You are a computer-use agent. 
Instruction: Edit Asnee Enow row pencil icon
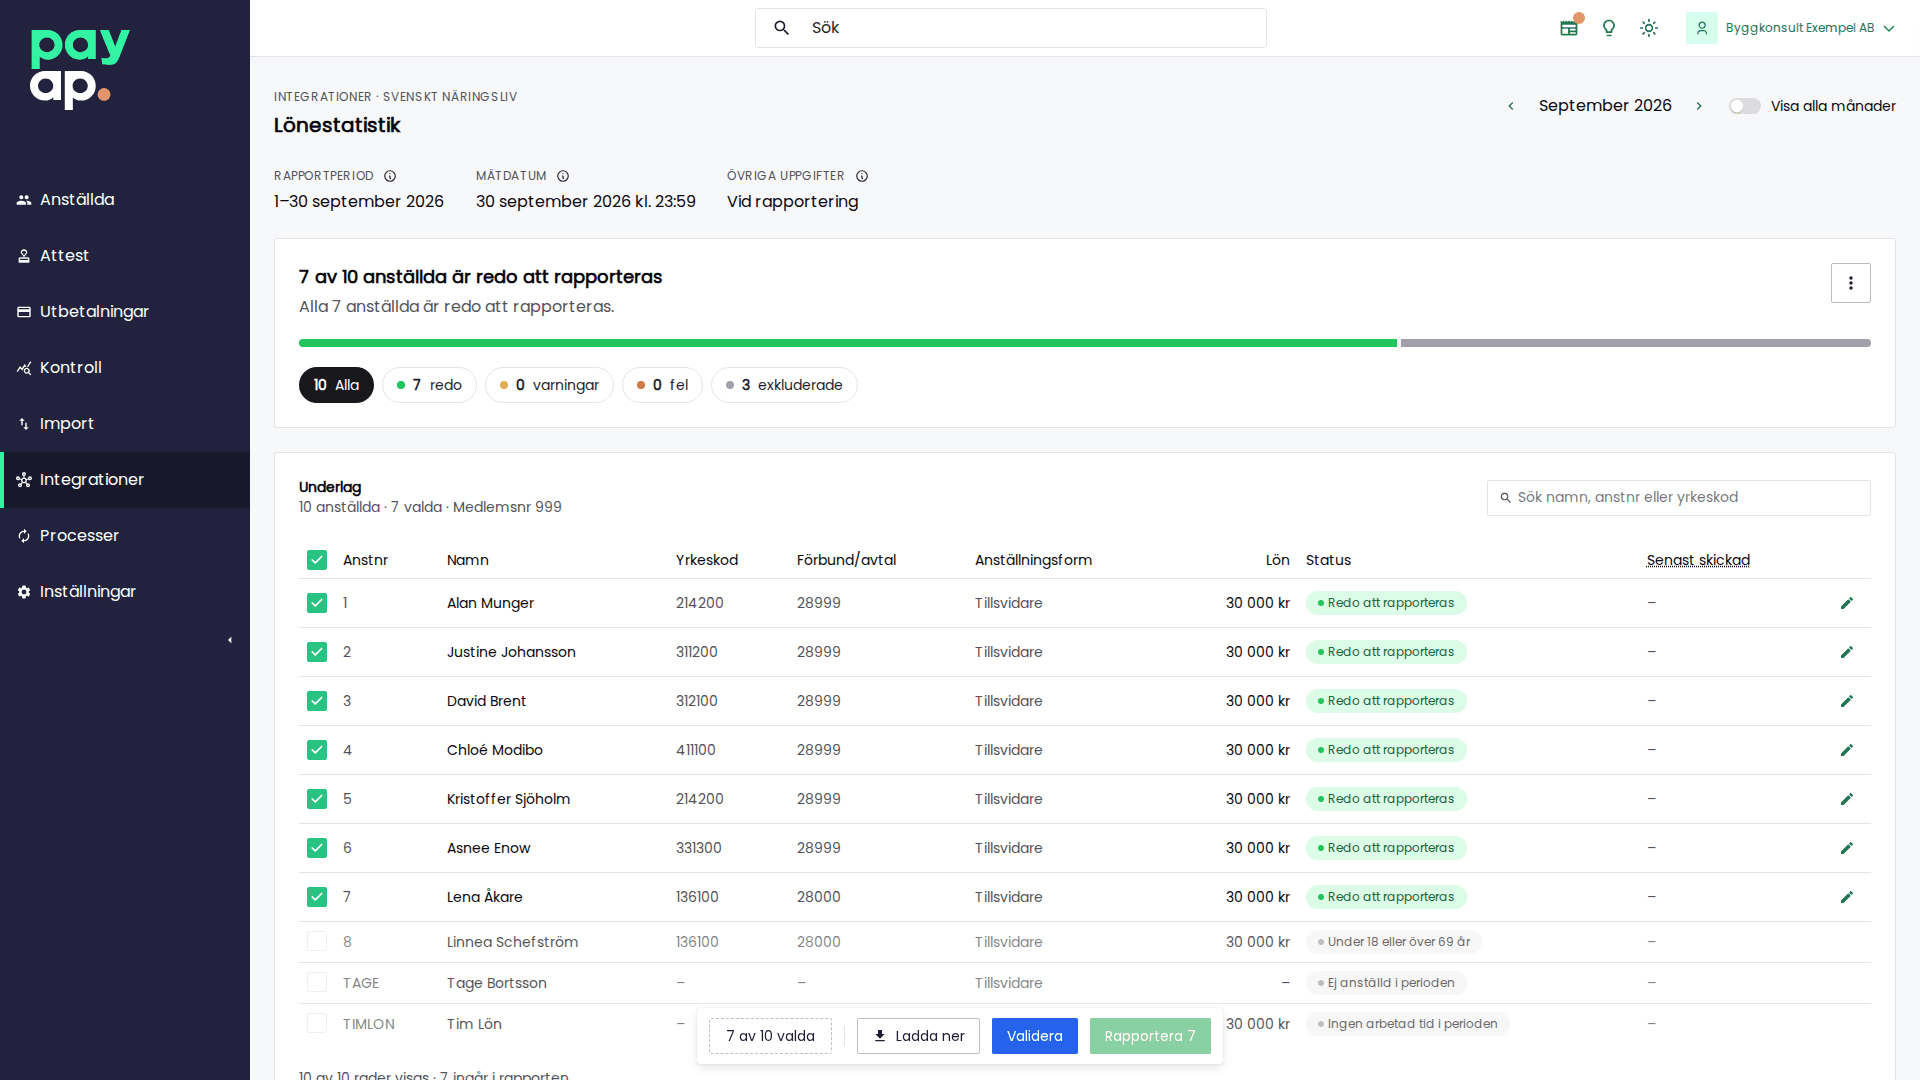coord(1847,848)
